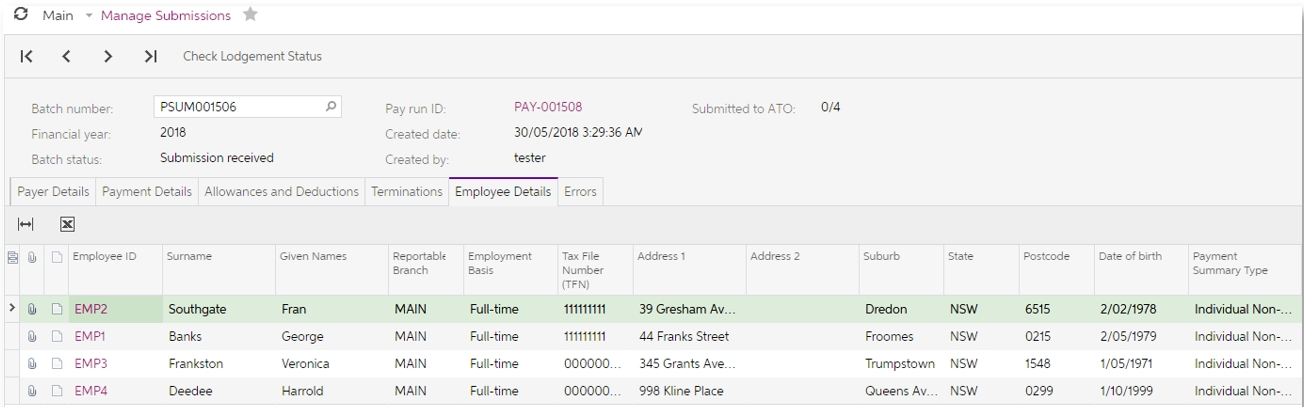Click into the Batch number field

click(240, 107)
